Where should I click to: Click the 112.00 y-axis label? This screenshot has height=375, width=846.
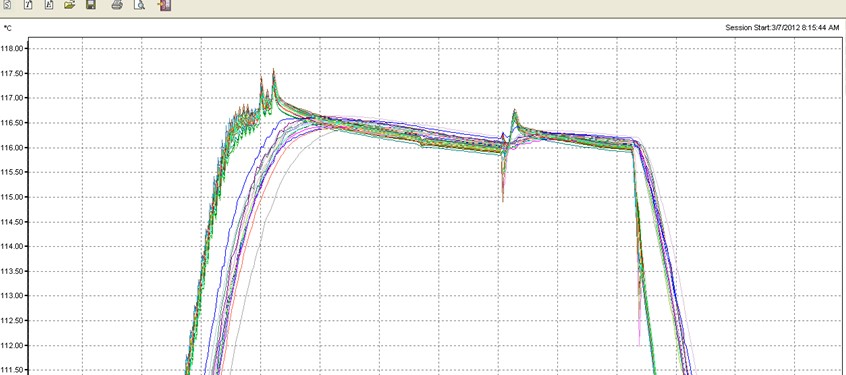[x=14, y=345]
